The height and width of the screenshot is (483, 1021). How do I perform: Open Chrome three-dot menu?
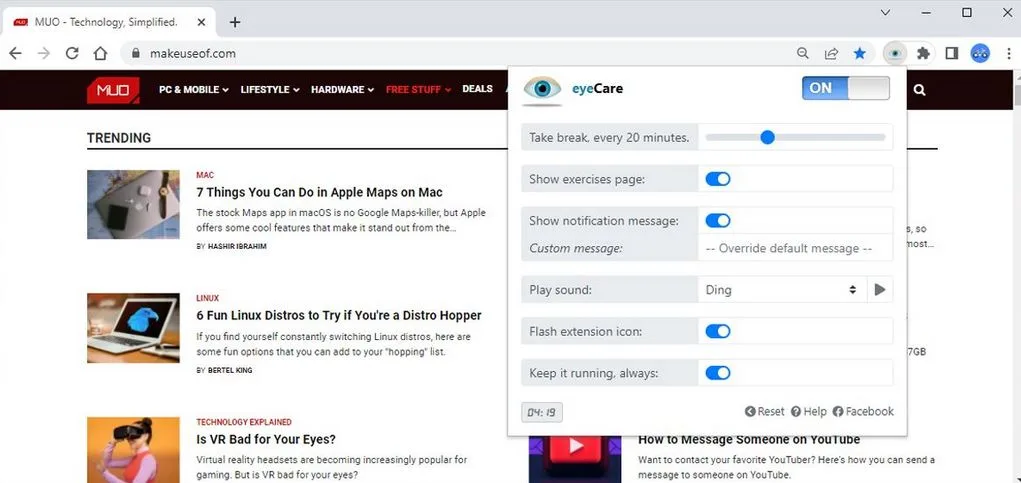pos(1009,53)
